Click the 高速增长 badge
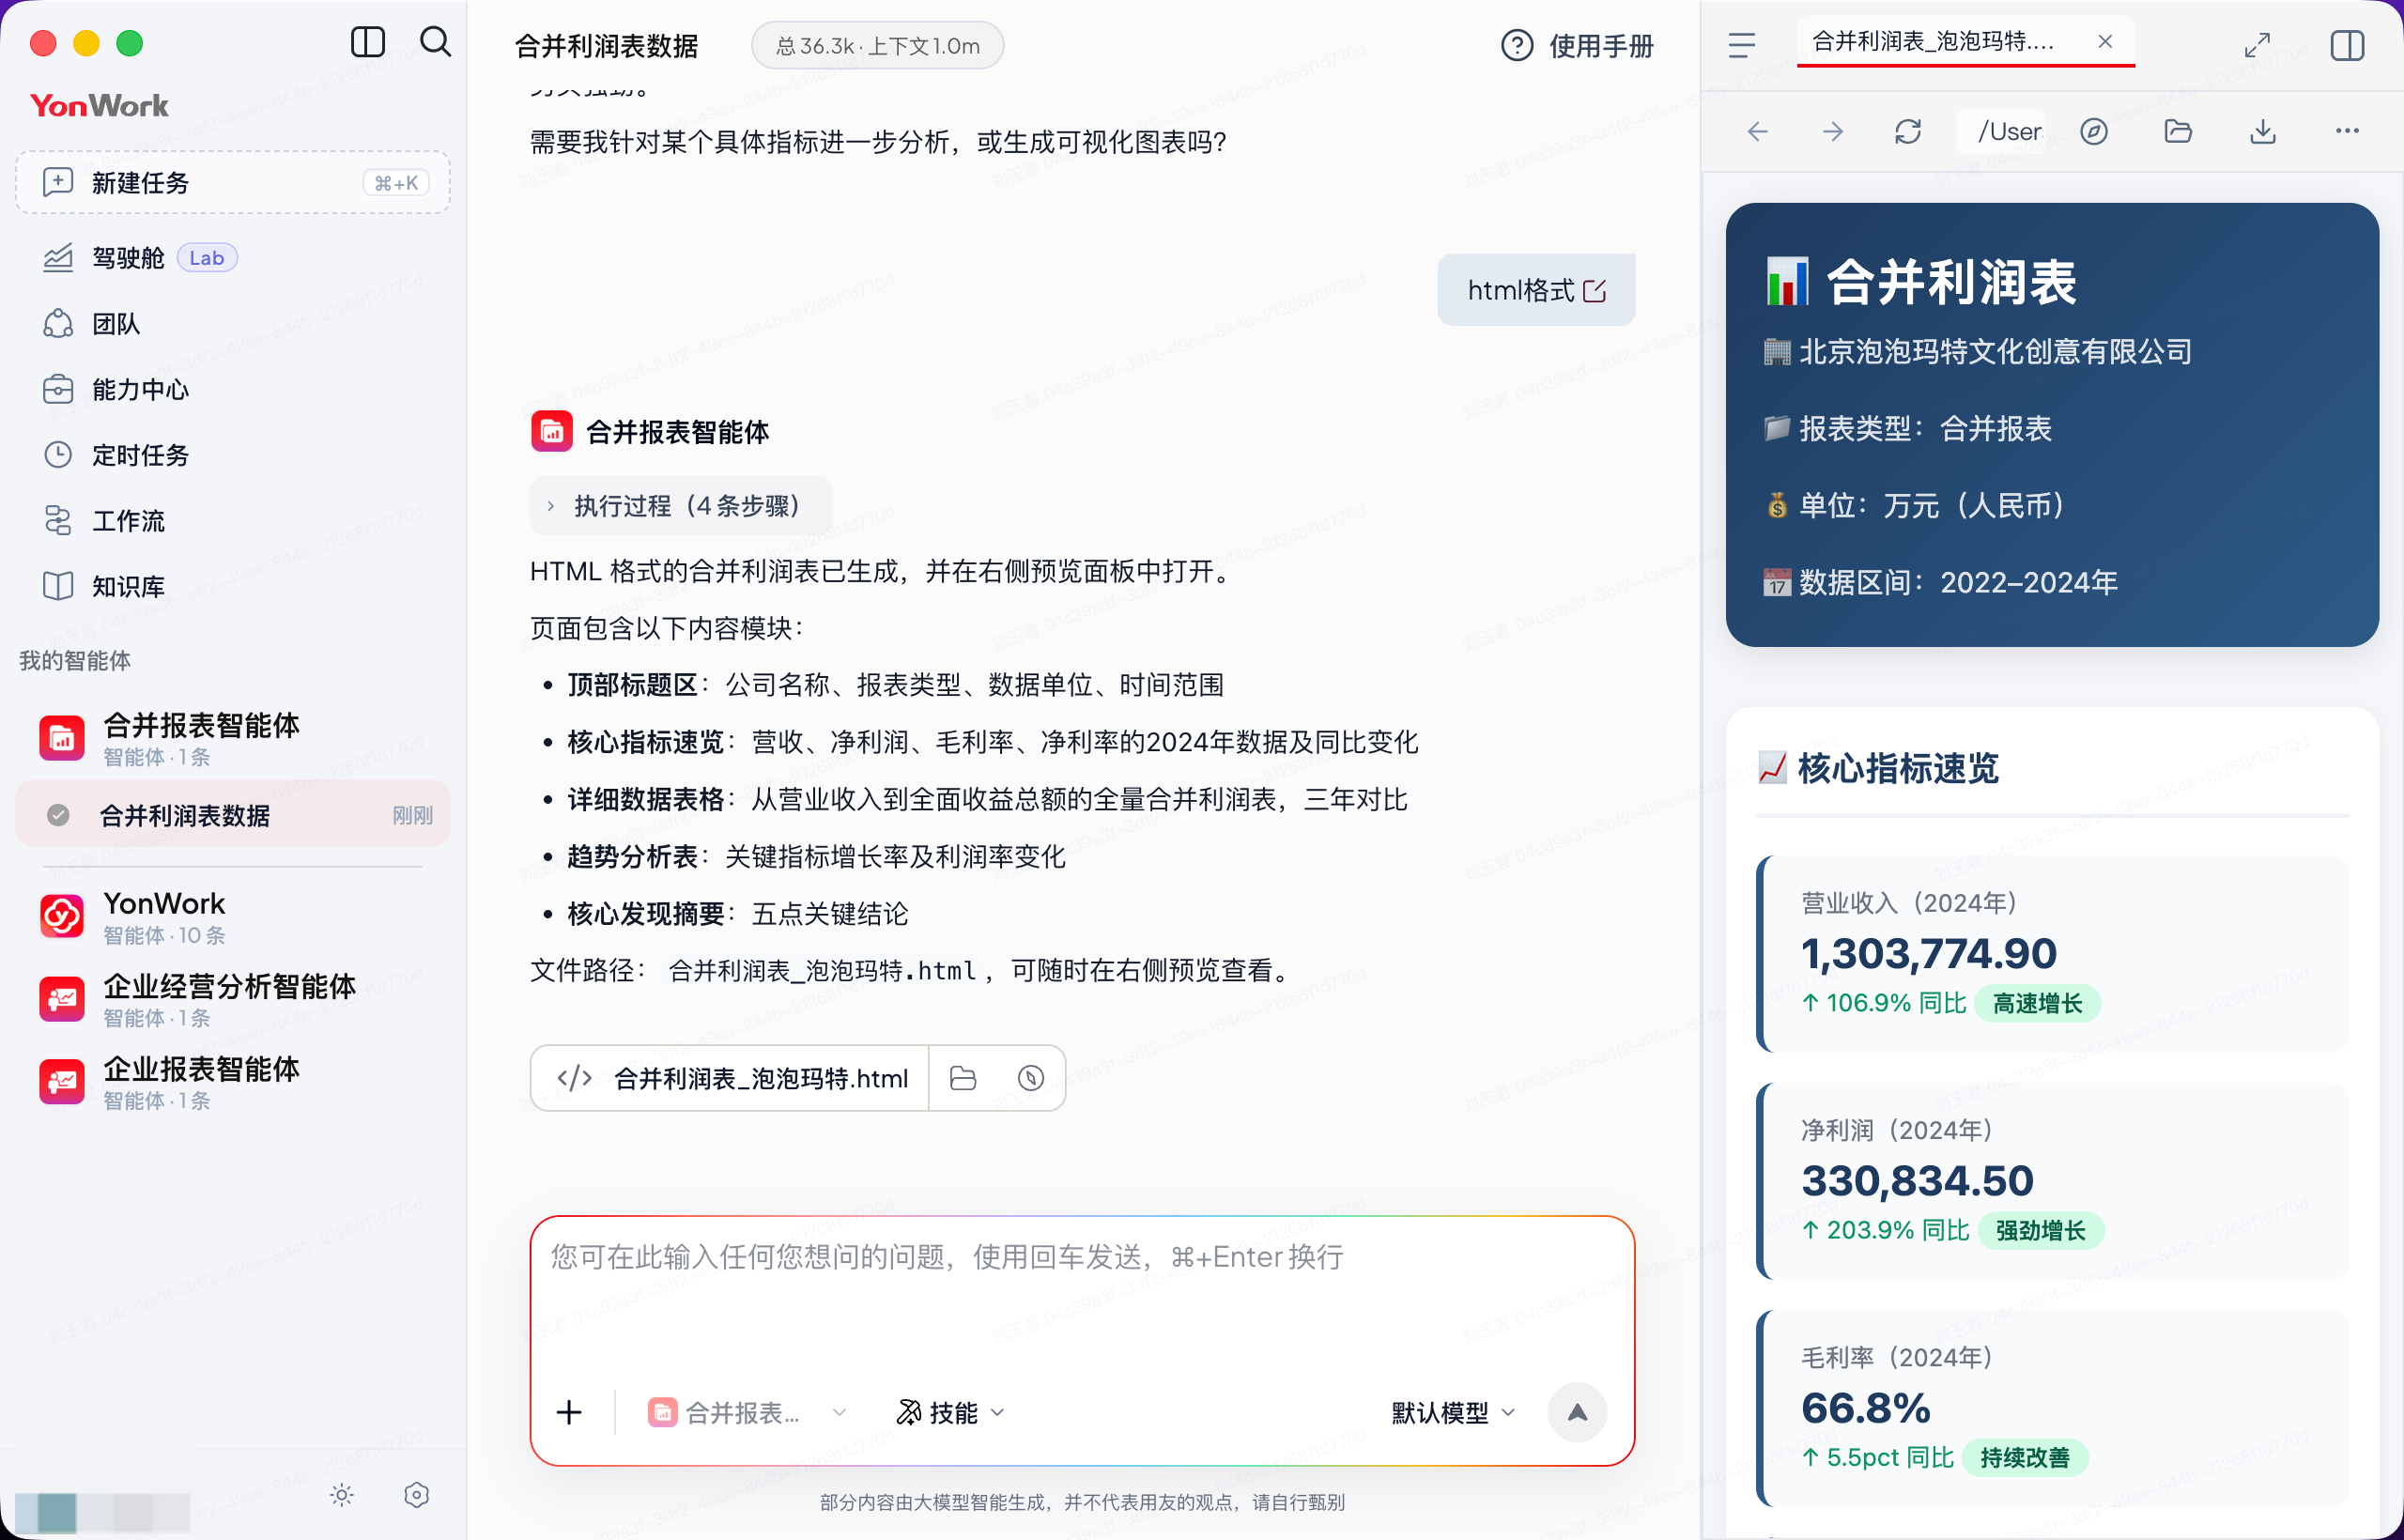Image resolution: width=2404 pixels, height=1540 pixels. [2037, 1003]
